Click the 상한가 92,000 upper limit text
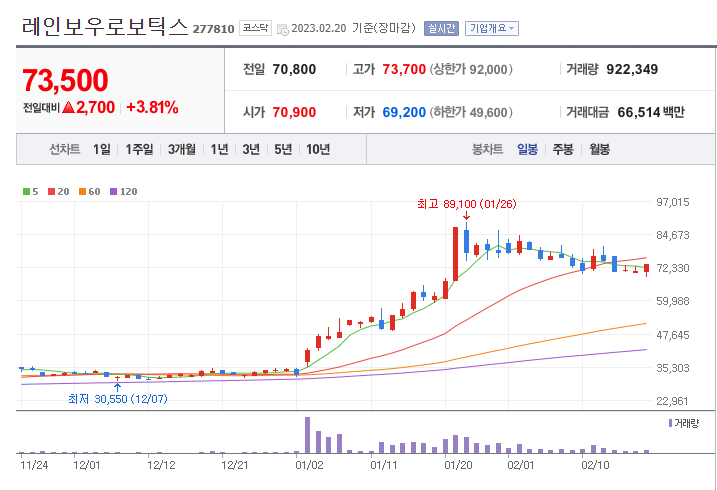 [x=471, y=69]
